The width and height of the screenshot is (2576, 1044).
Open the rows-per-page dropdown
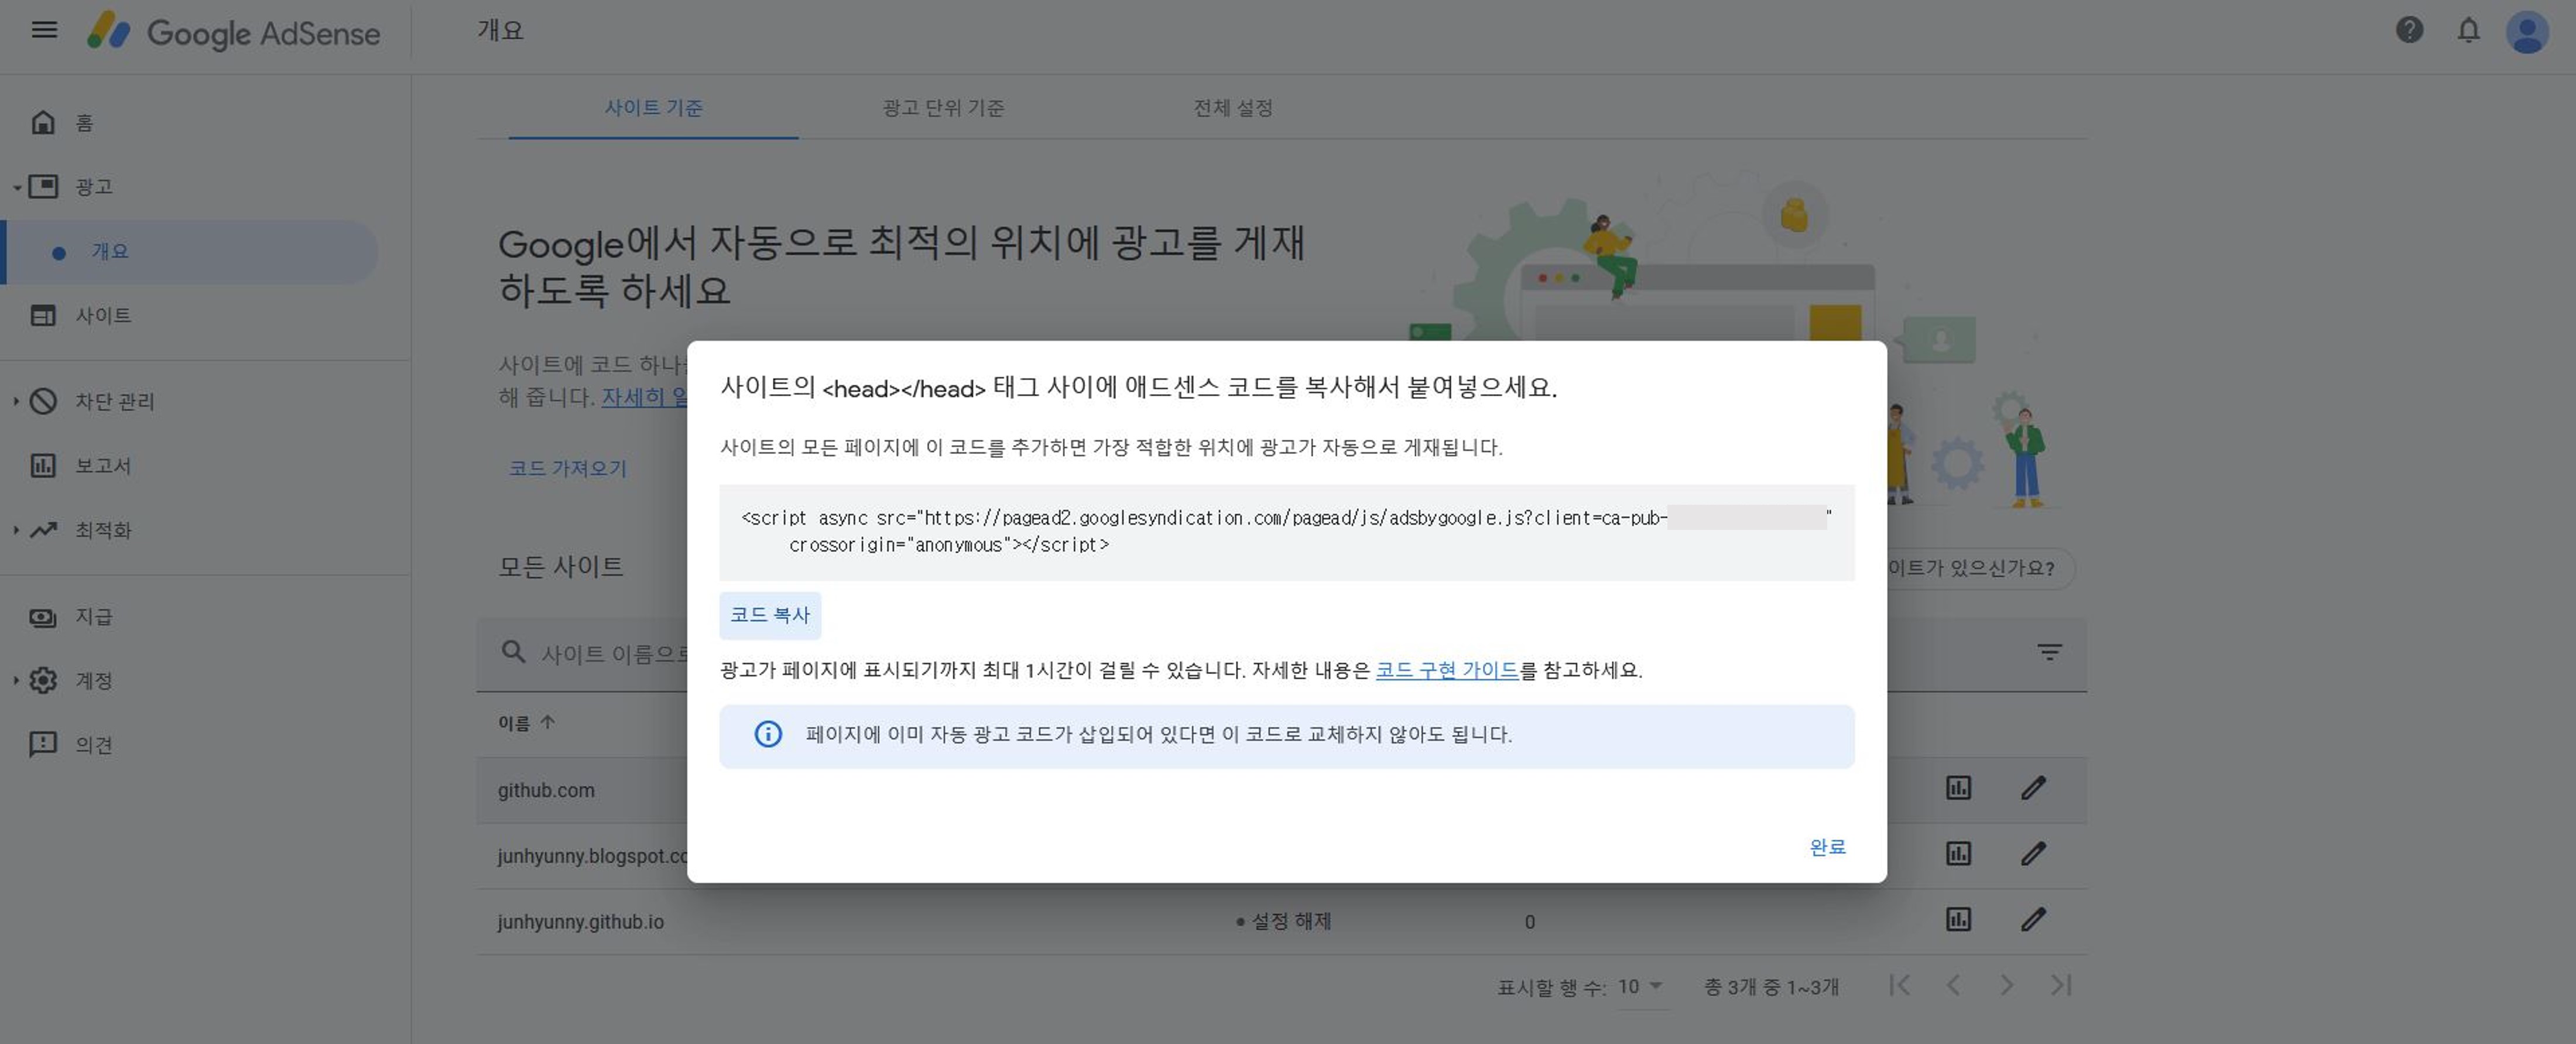pos(1640,987)
